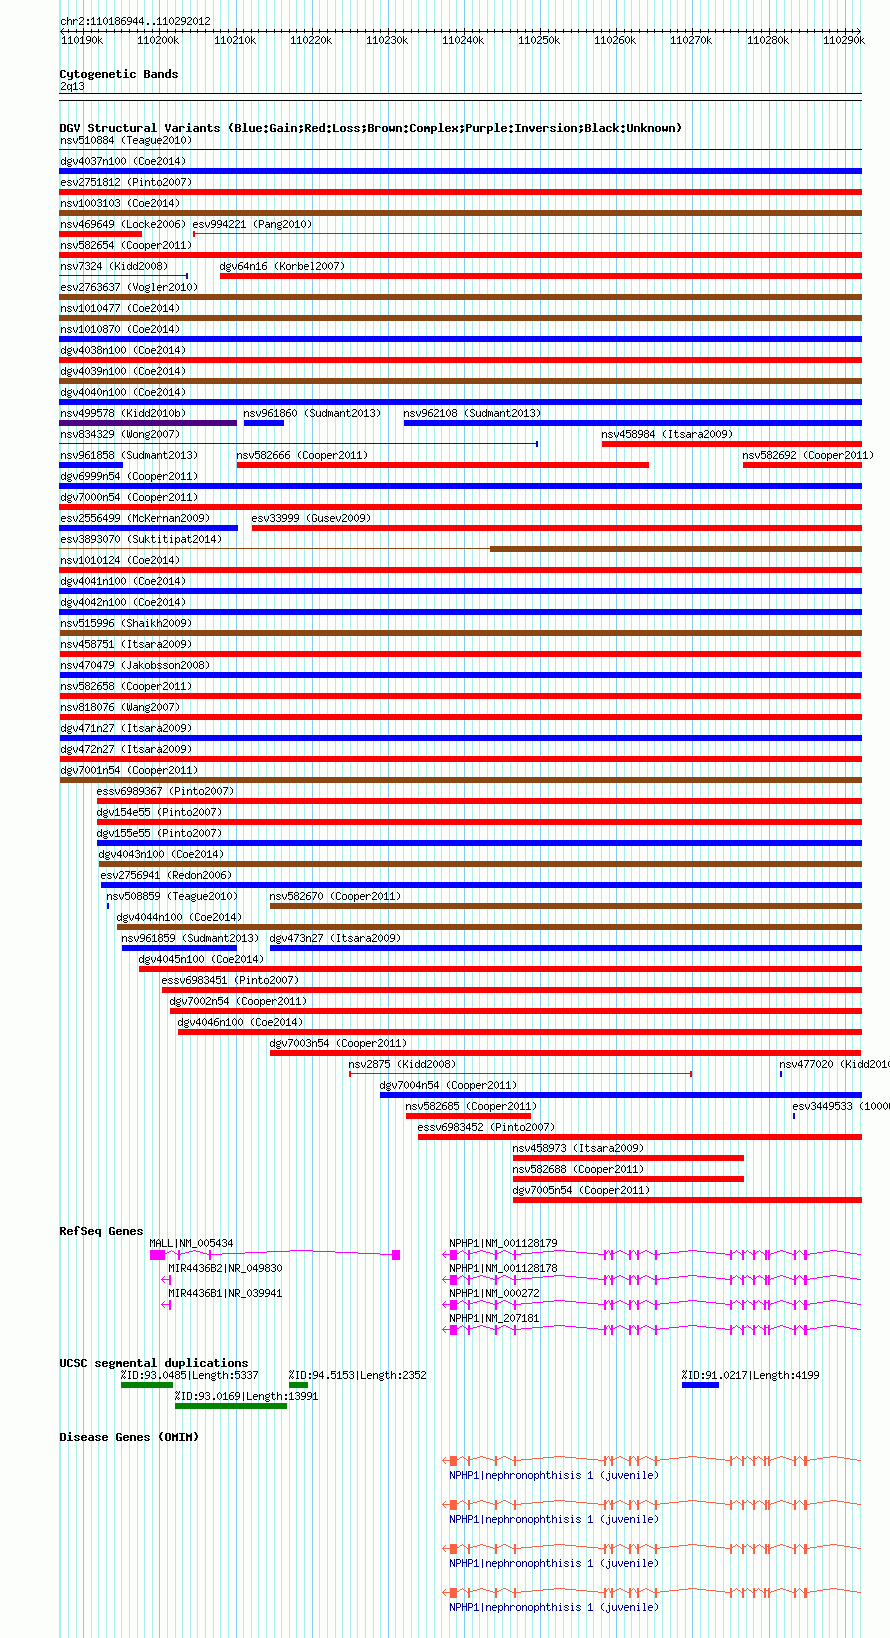The width and height of the screenshot is (890, 1638).
Task: Click nsv469649 (Locke2006) label
Action: click(x=122, y=224)
